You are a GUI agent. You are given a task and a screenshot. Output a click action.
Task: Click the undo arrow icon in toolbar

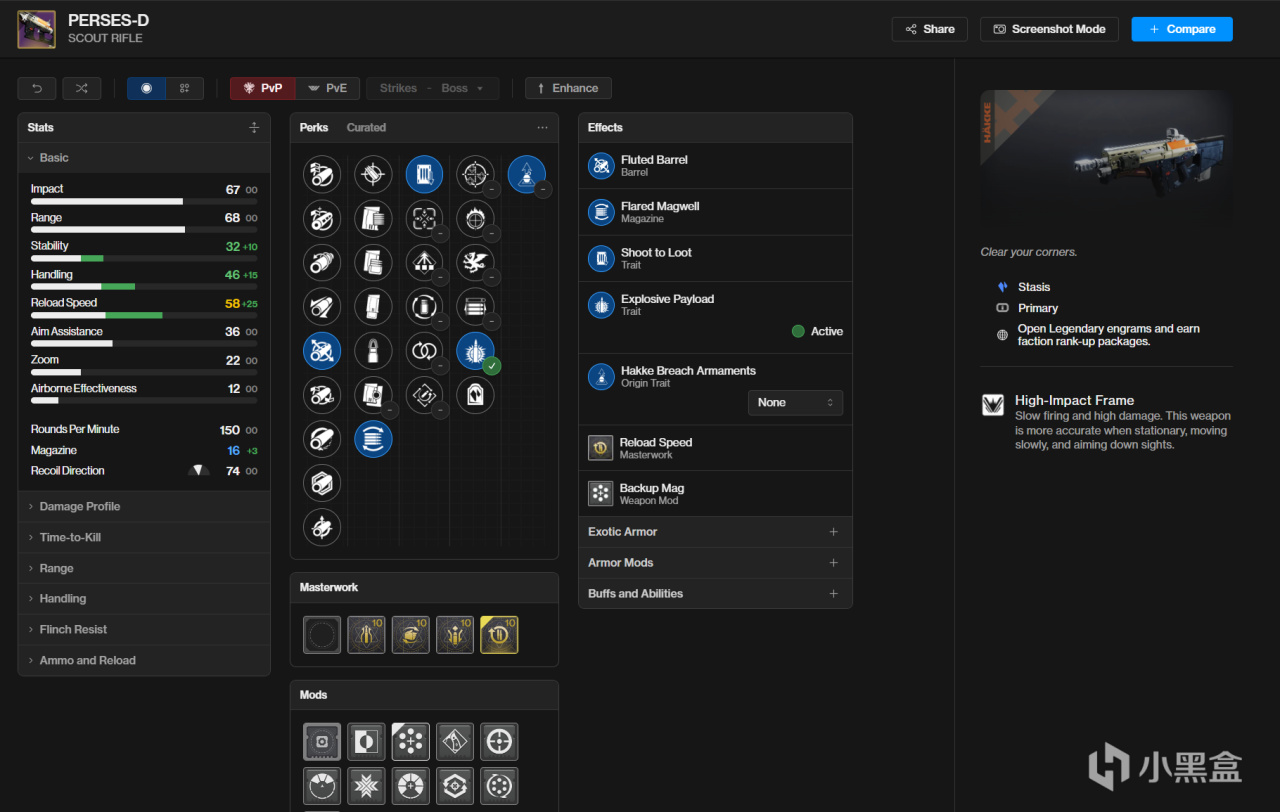(x=37, y=88)
